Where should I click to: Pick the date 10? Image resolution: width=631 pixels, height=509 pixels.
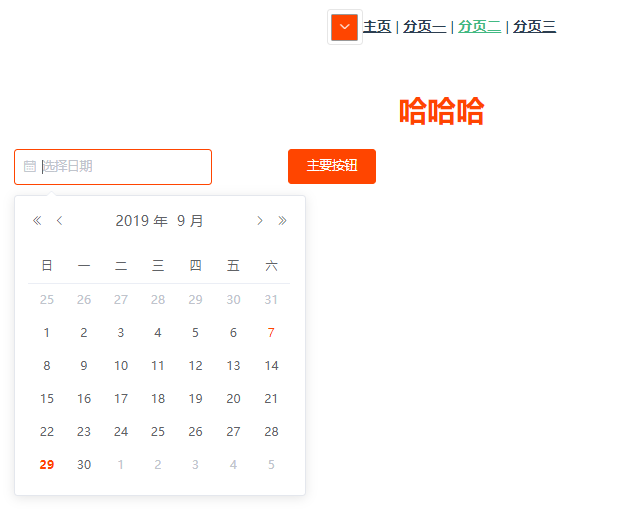[x=121, y=366]
